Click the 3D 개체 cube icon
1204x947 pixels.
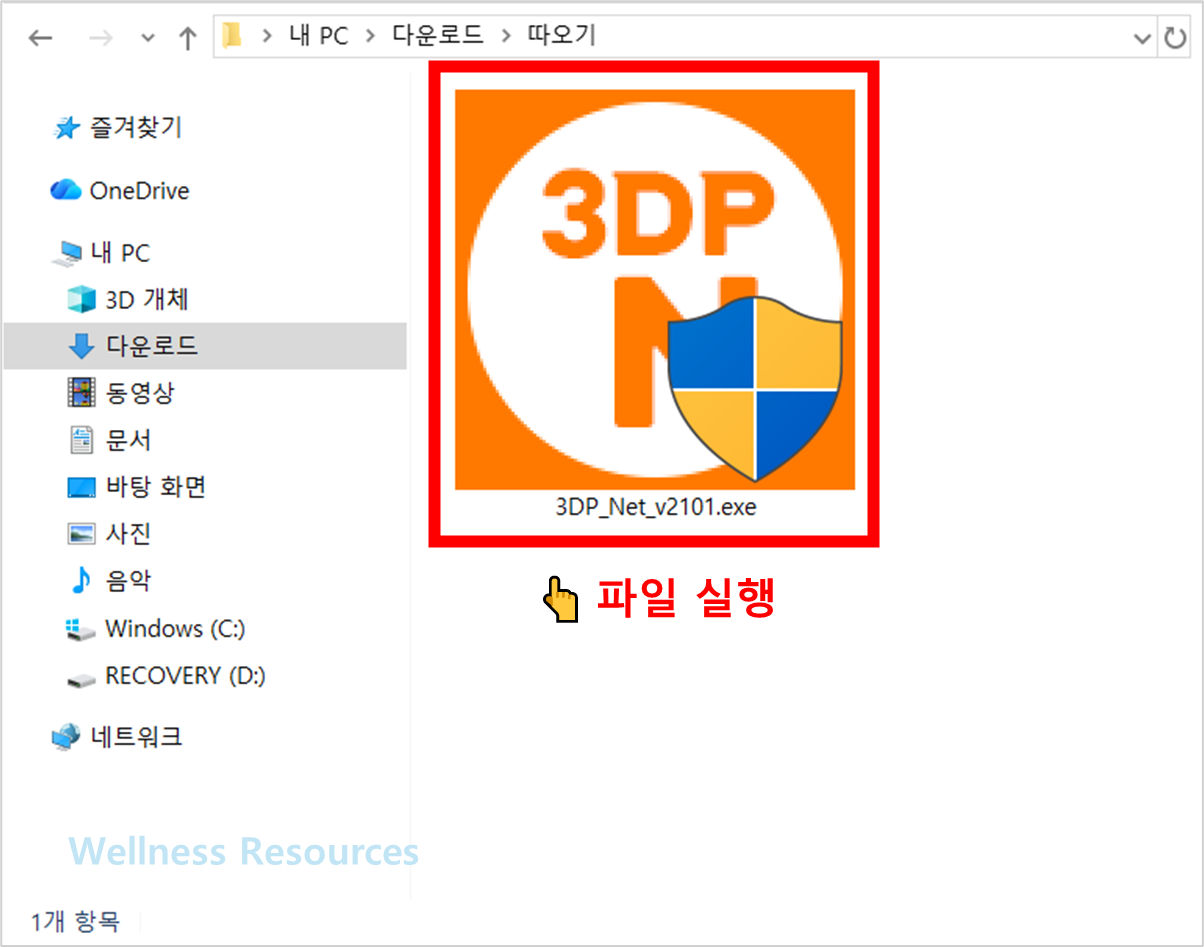[80, 299]
